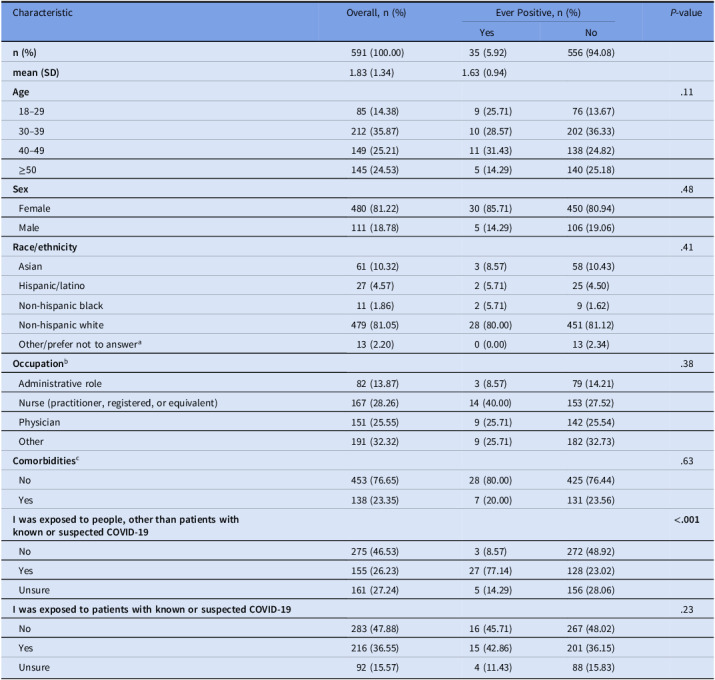
Task: Select the '480 (81.22)' cell
Action: click(x=375, y=208)
